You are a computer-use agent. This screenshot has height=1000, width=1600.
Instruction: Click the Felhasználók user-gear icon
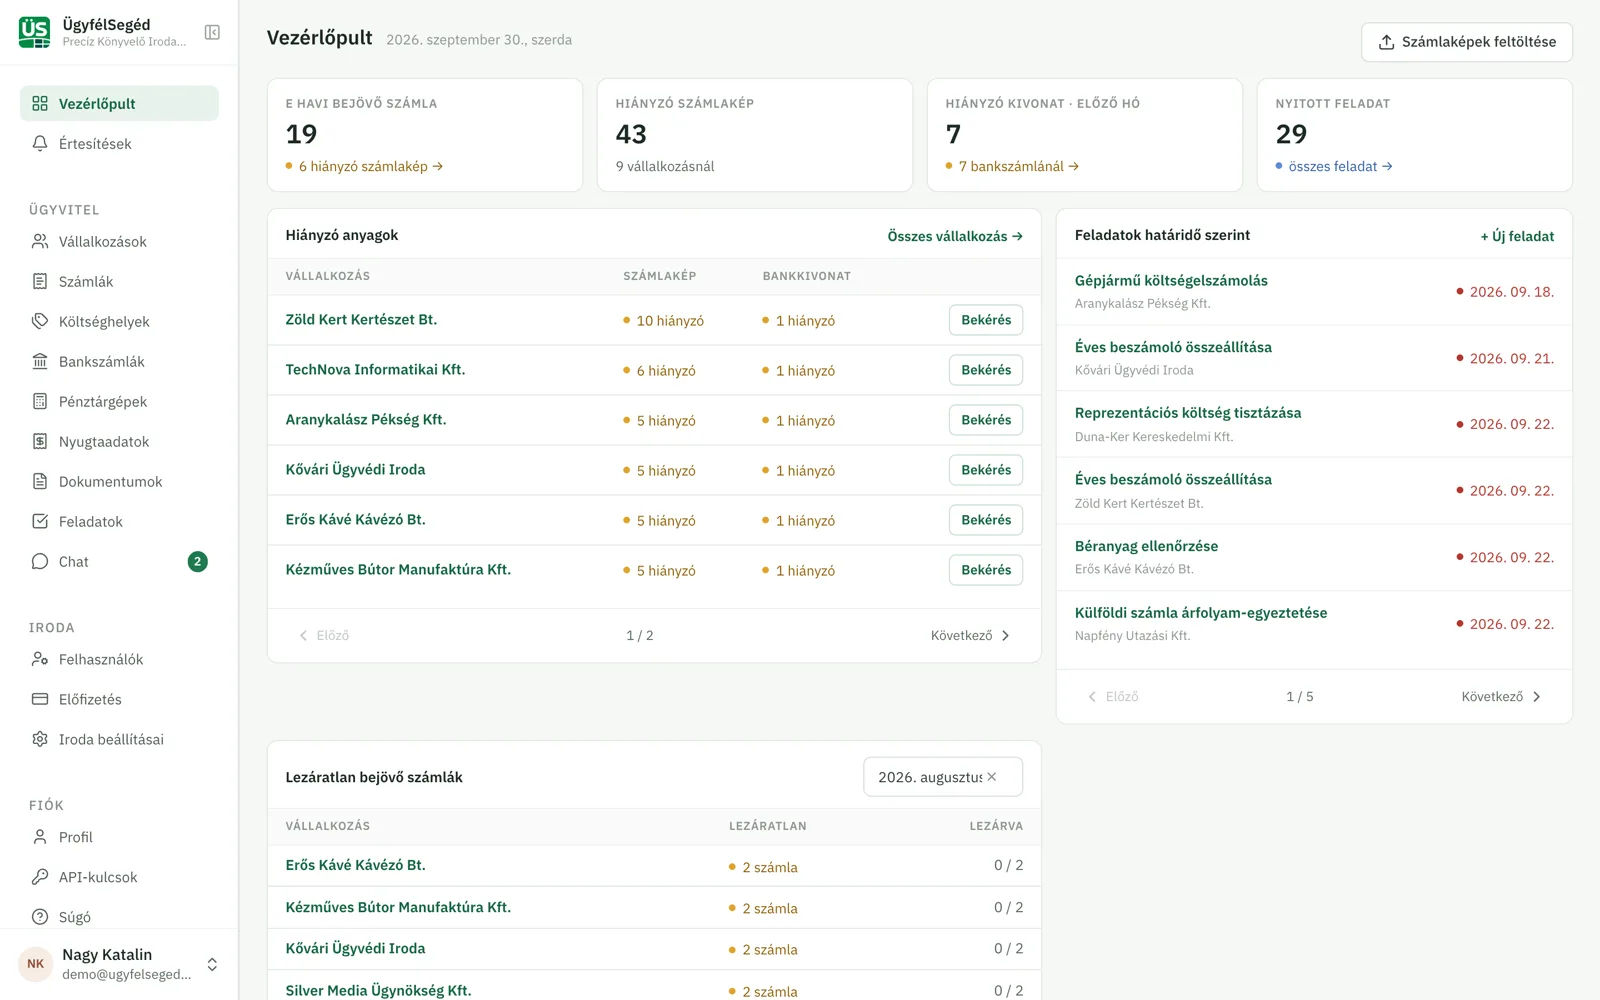point(40,660)
